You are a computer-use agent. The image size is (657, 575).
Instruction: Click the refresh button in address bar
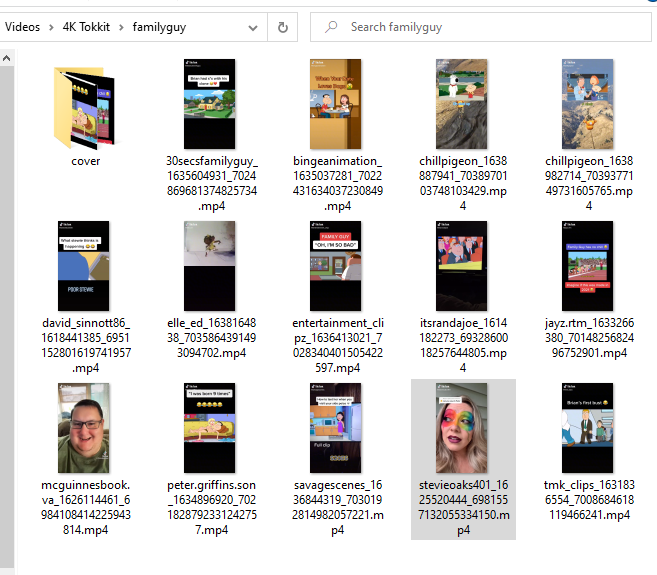283,27
